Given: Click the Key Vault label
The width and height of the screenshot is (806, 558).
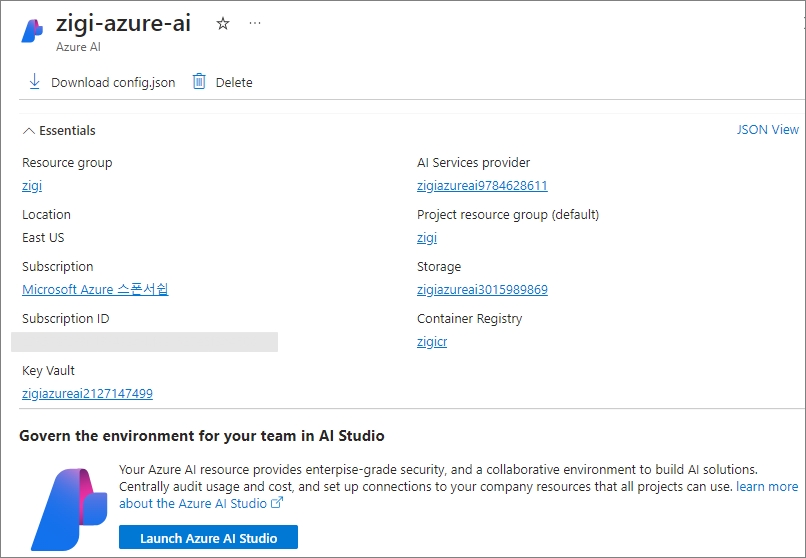Looking at the screenshot, I should 48,370.
